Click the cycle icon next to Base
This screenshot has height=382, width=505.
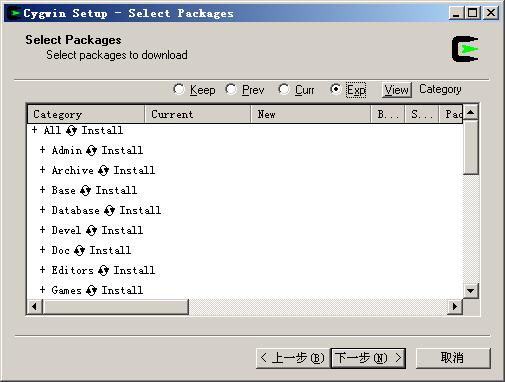pyautogui.click(x=85, y=191)
